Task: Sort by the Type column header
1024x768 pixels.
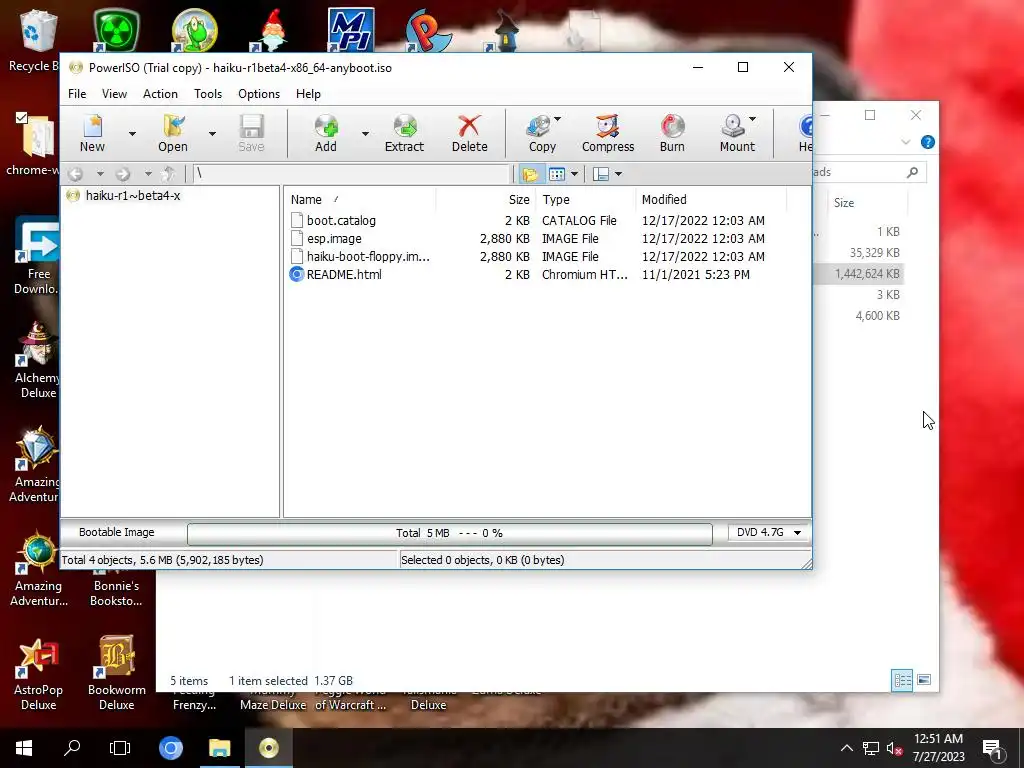Action: point(586,200)
